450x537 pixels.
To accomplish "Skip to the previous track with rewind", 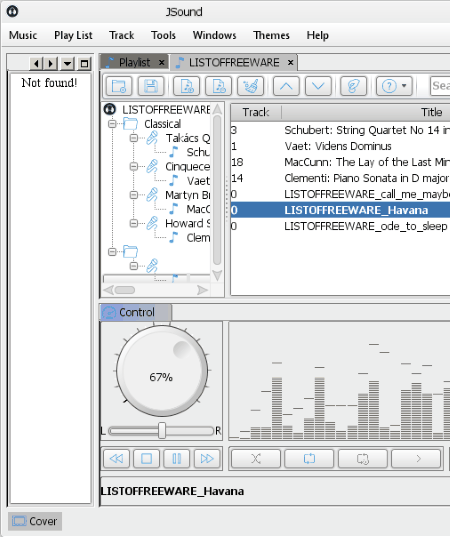I will point(116,458).
